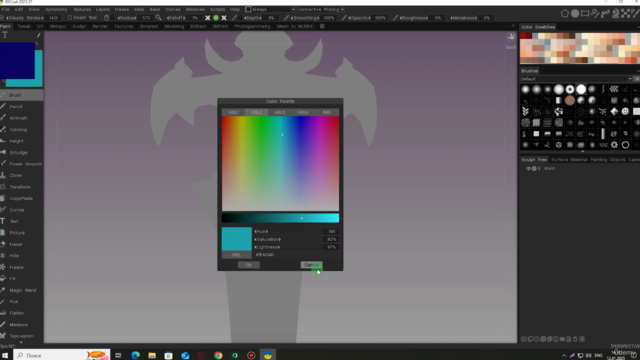Pick the brown textured brush alpha
This screenshot has width=640, height=360.
pyautogui.click(x=570, y=100)
